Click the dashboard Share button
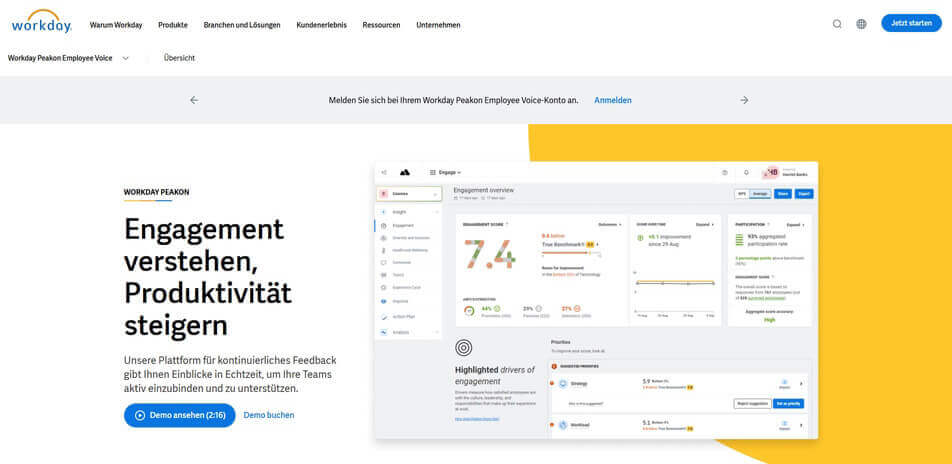The image size is (952, 464). [783, 194]
